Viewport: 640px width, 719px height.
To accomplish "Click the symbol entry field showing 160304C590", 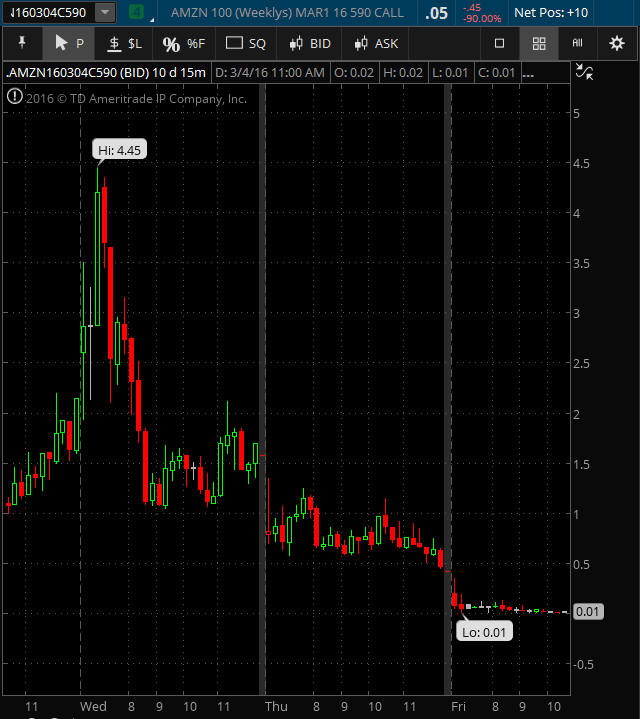I will 48,13.
